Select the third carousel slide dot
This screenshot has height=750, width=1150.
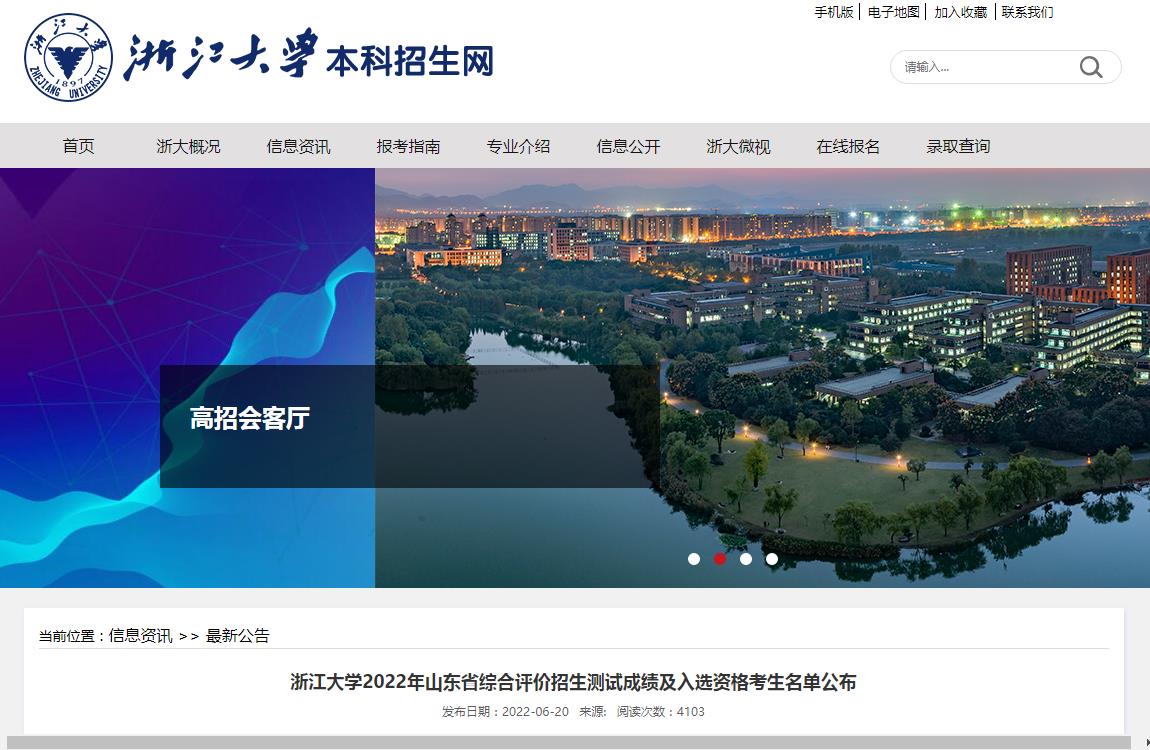point(746,559)
